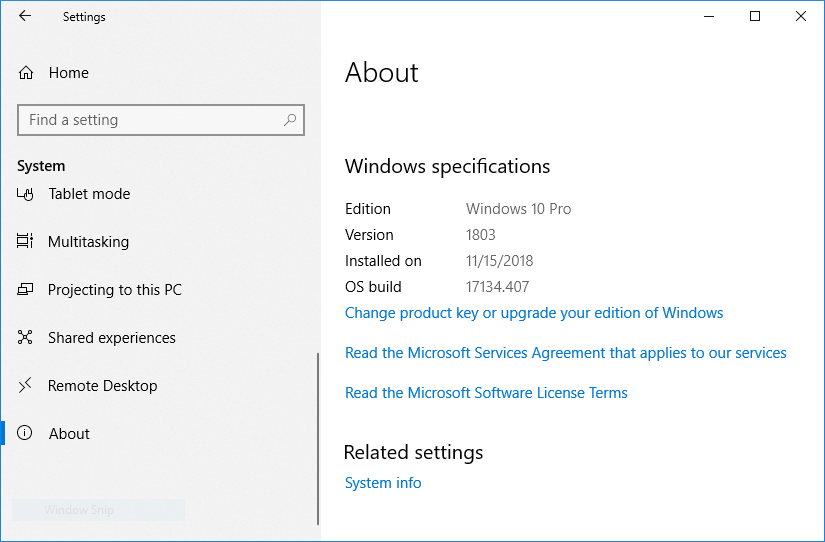Click the Version label

click(369, 235)
